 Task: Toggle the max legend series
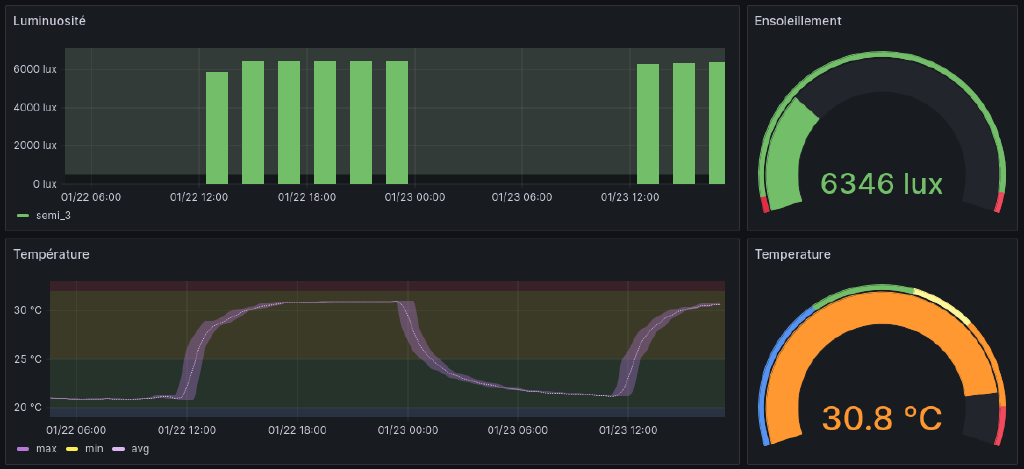(x=46, y=449)
